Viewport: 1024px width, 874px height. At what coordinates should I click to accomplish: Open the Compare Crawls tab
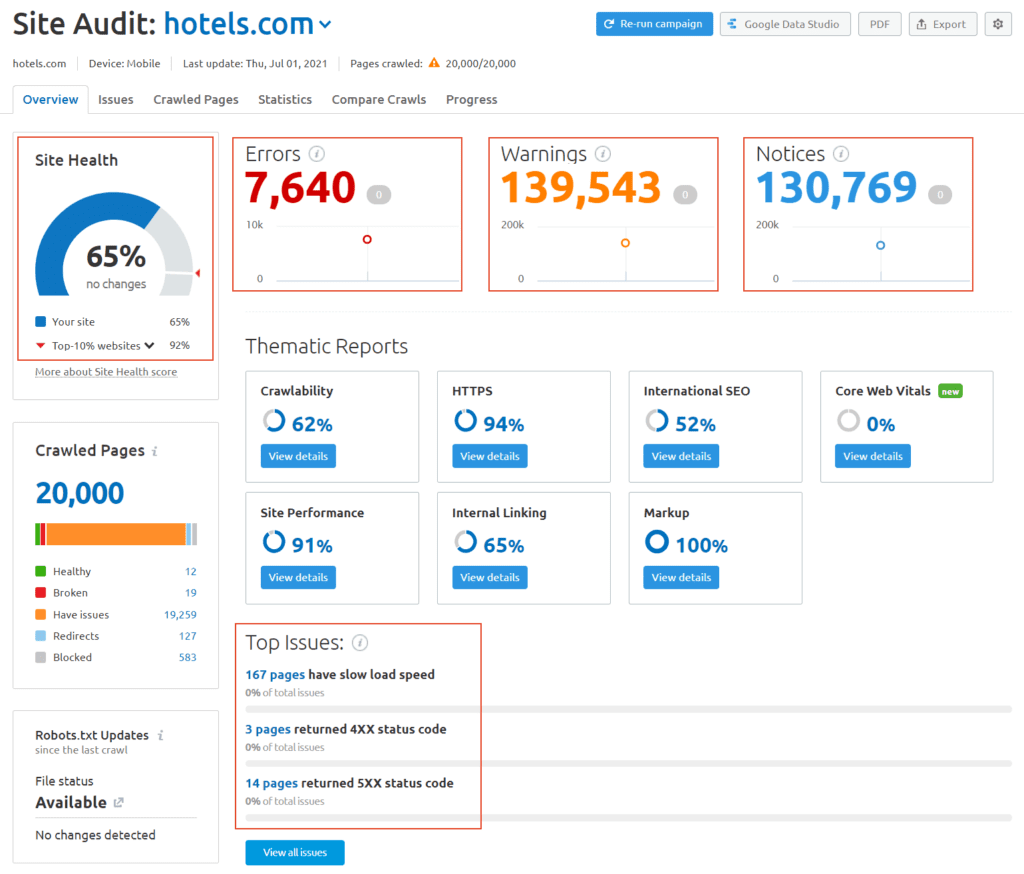(379, 99)
